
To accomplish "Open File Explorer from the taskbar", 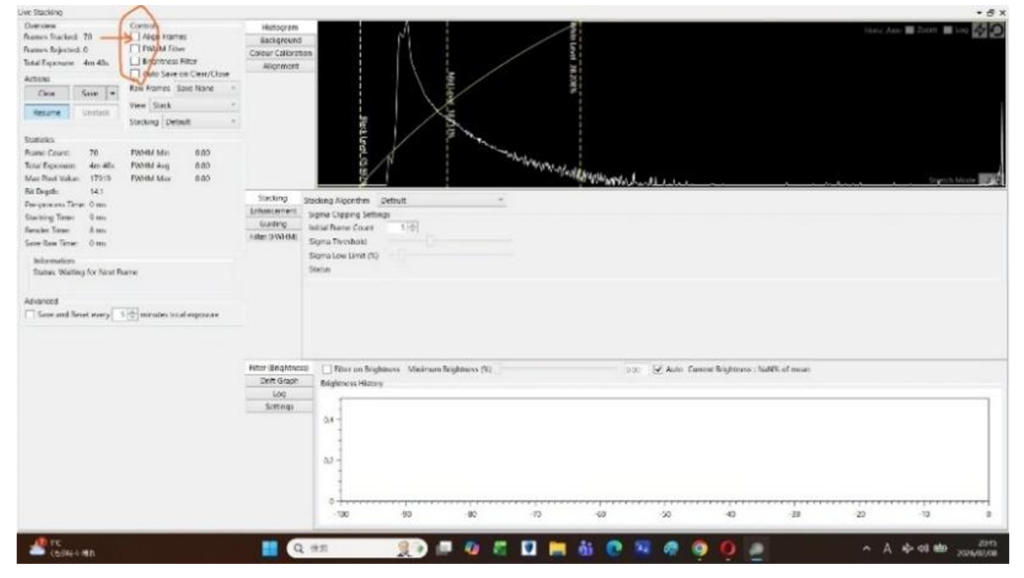I will [x=559, y=548].
